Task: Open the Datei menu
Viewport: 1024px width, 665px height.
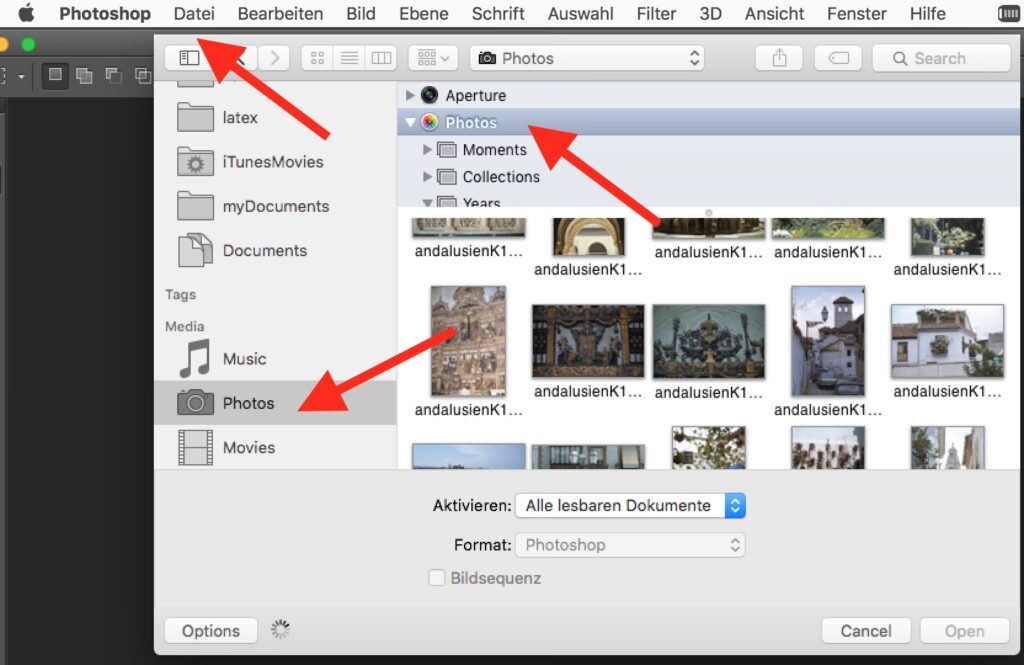Action: click(x=194, y=14)
